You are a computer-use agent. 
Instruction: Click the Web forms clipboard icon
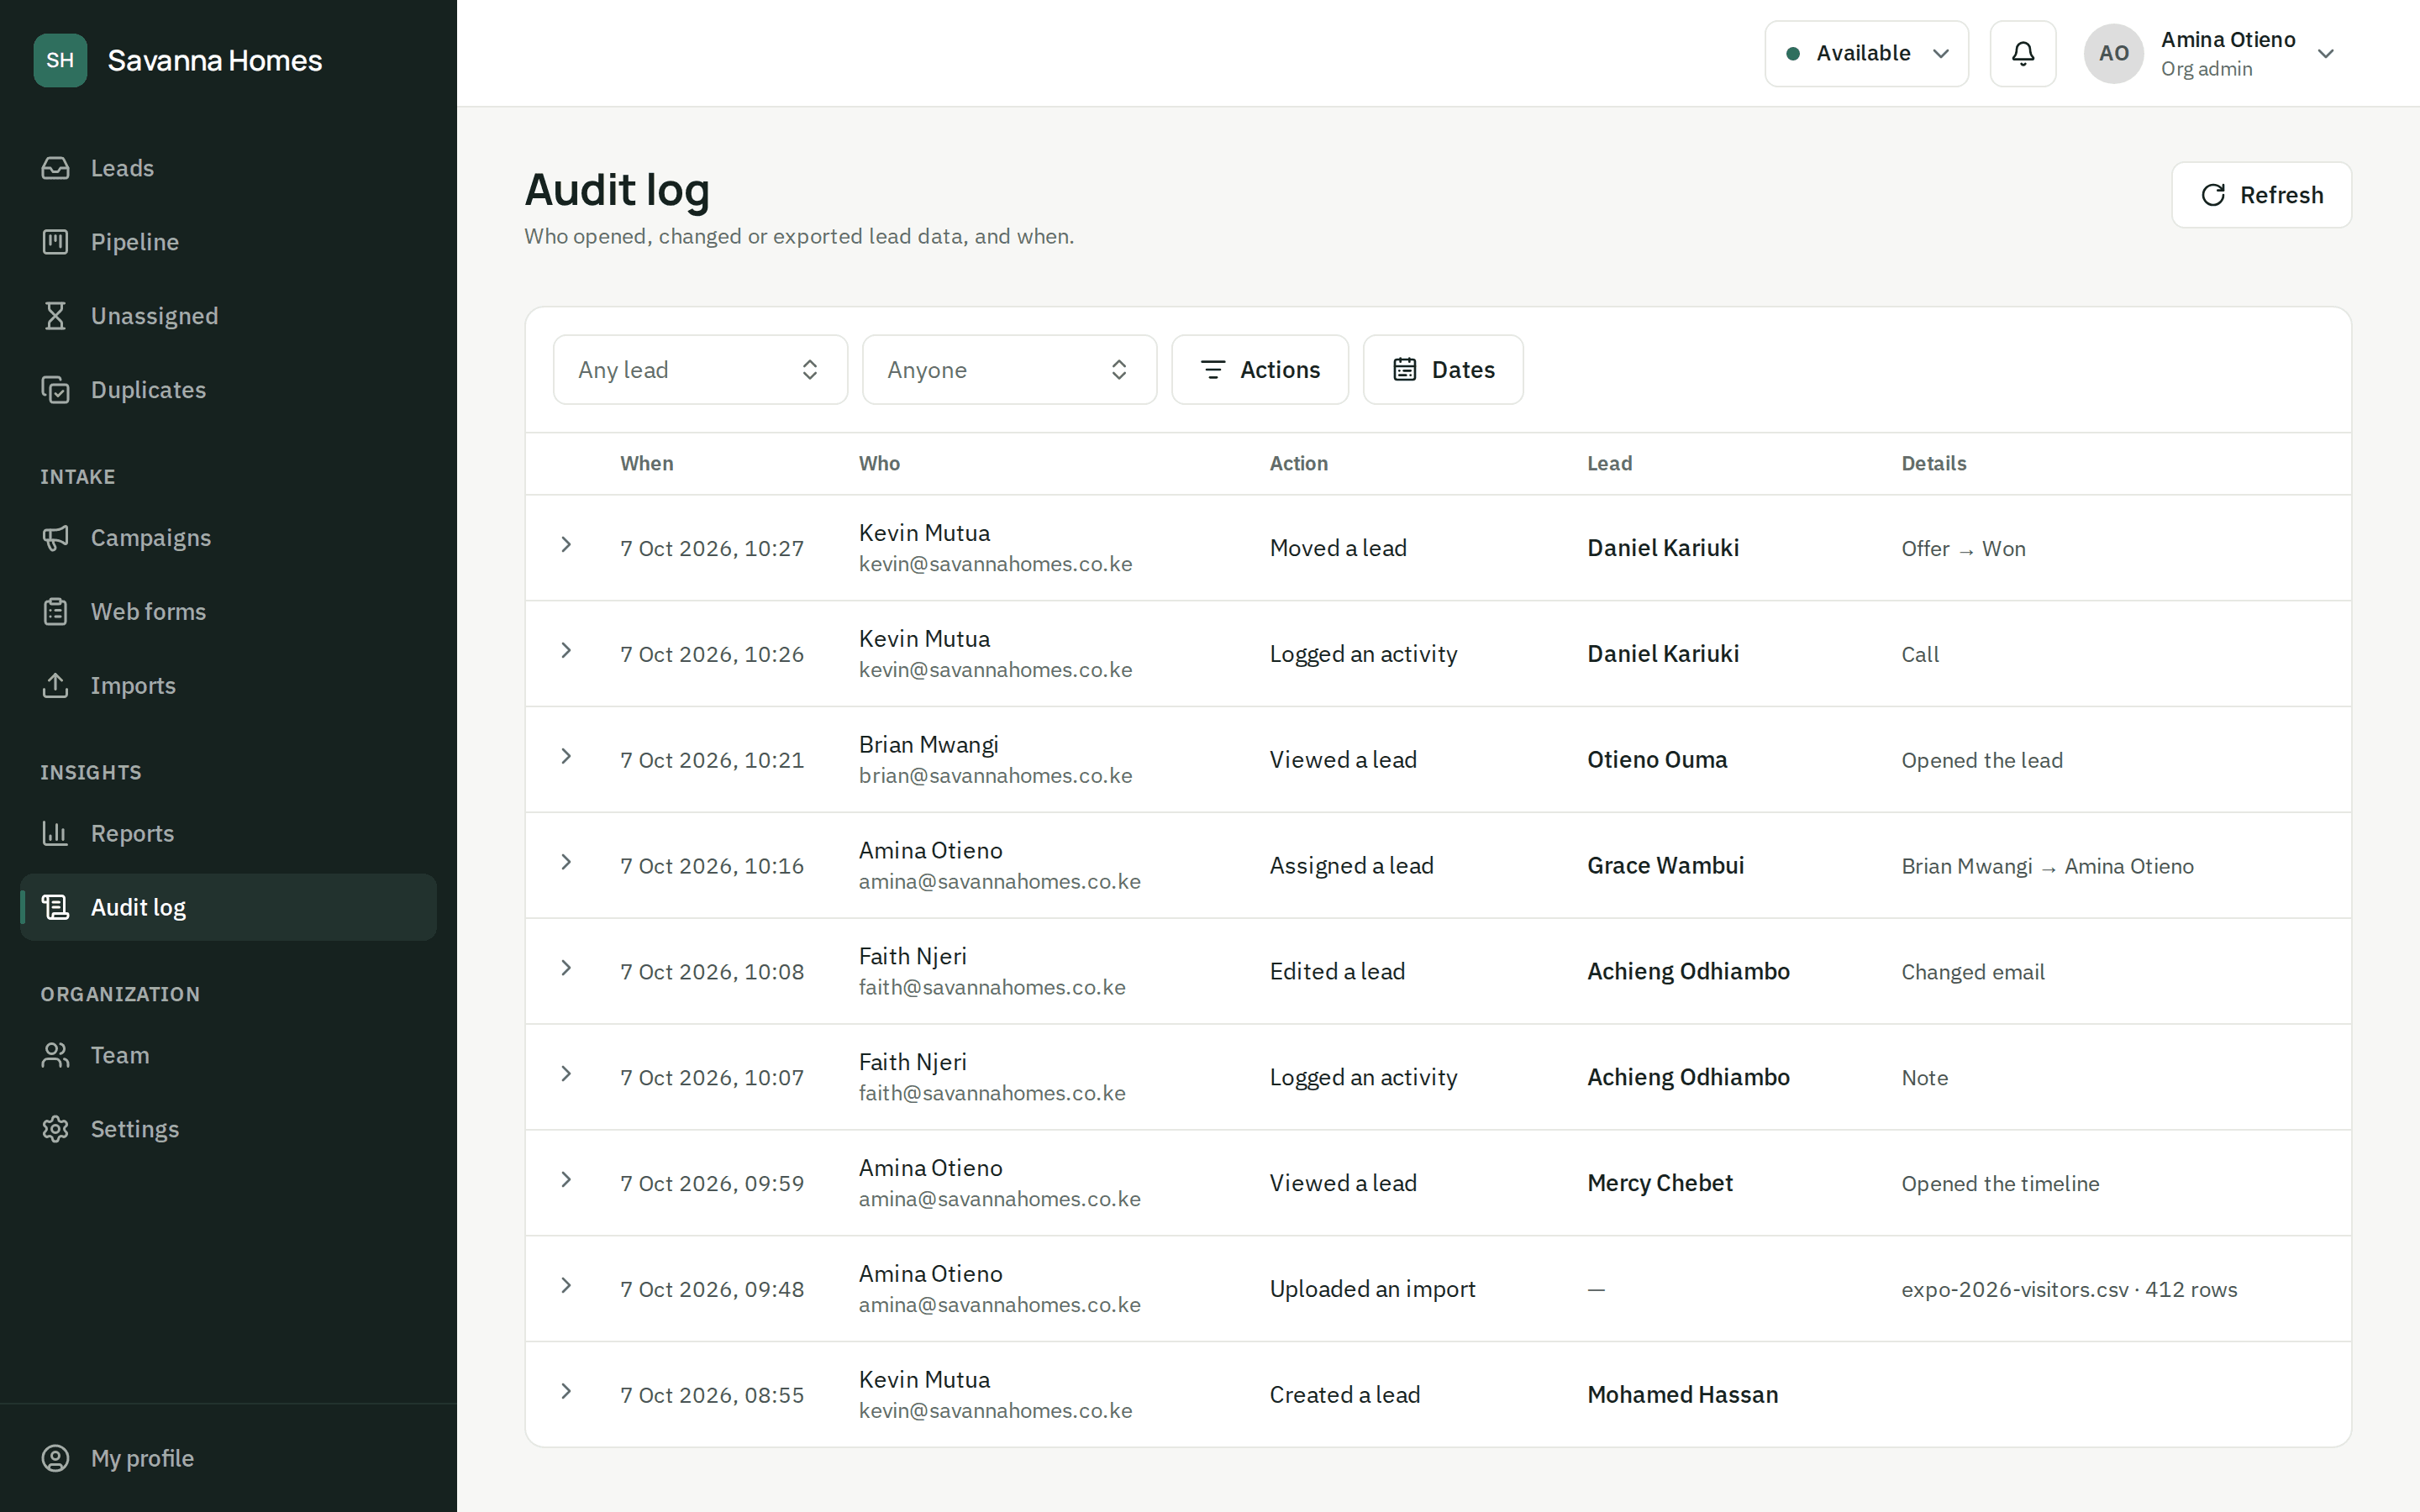coord(56,612)
